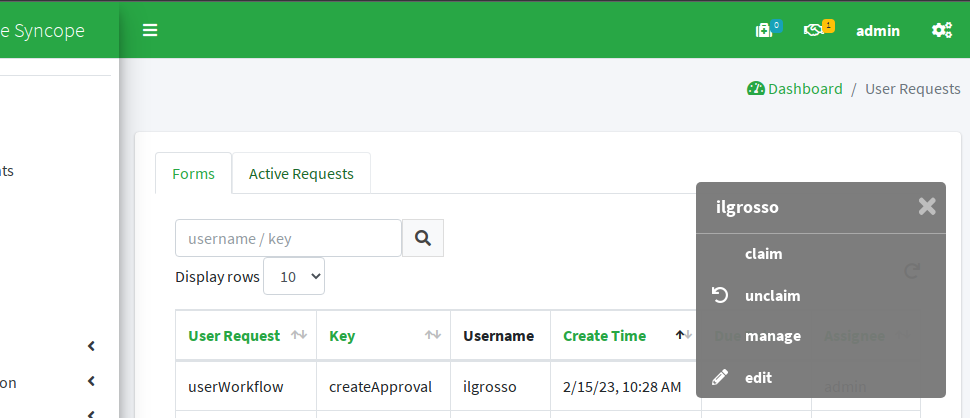Close the ilgrosso actions popup
The width and height of the screenshot is (970, 418).
pos(927,206)
